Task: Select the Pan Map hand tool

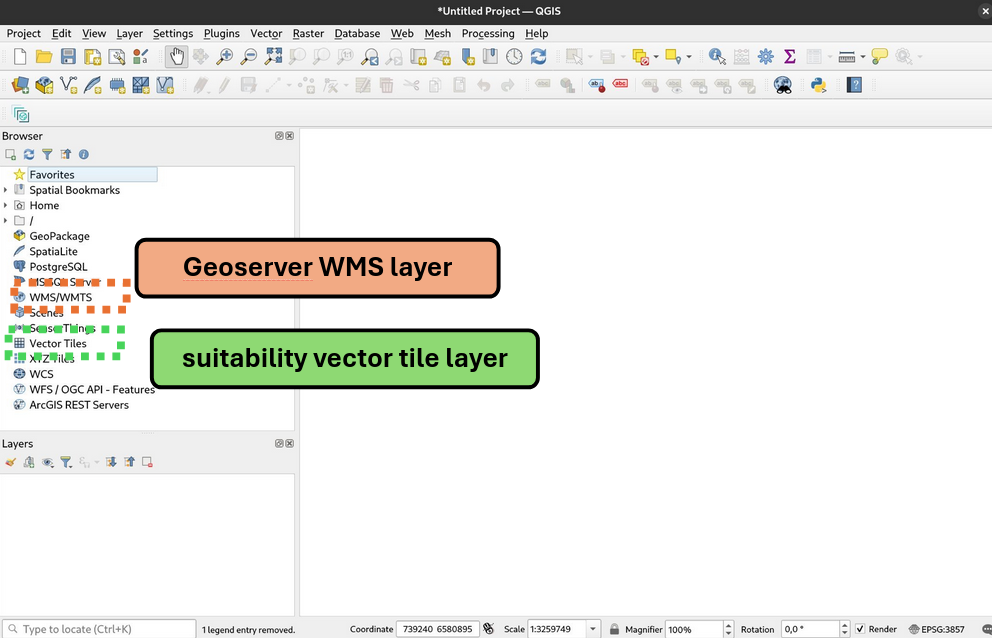Action: (x=177, y=57)
